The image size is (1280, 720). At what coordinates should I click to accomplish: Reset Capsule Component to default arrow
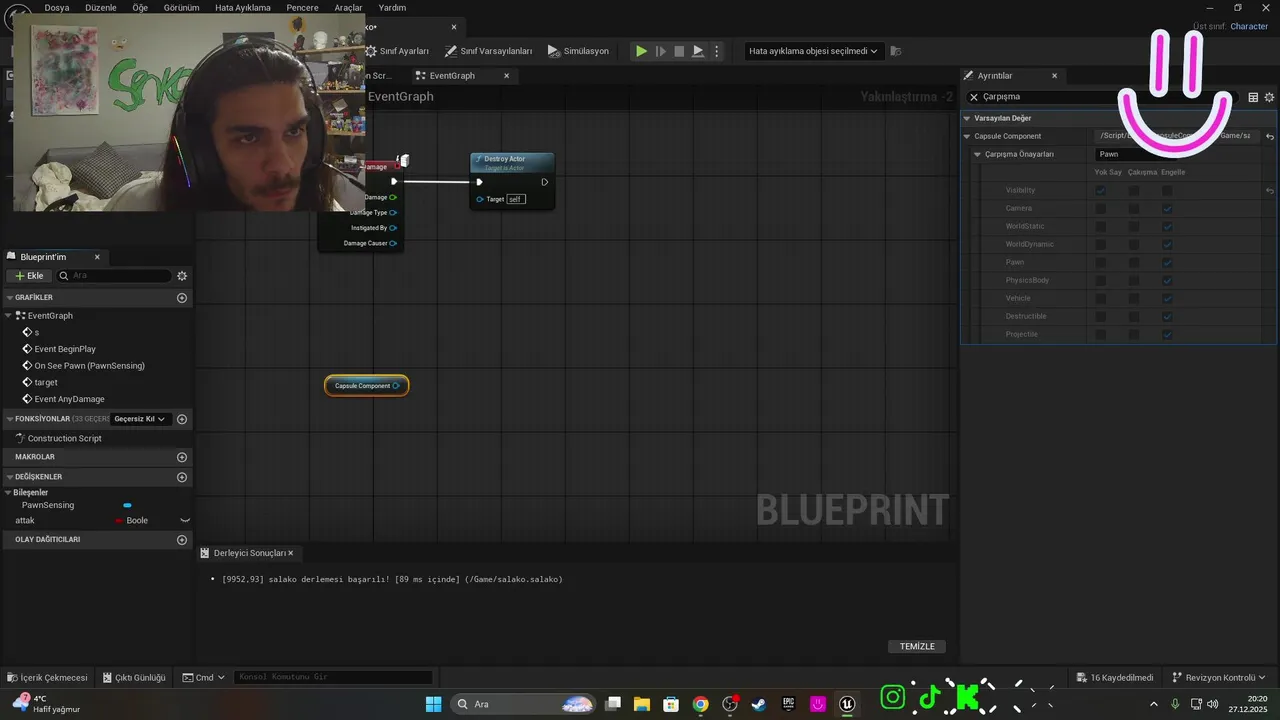point(1270,136)
